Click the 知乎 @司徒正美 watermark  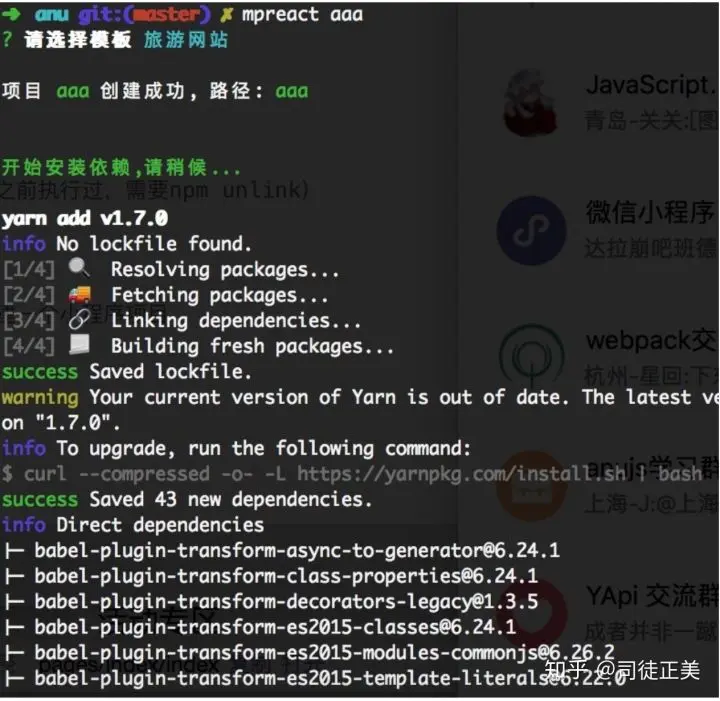[622, 670]
